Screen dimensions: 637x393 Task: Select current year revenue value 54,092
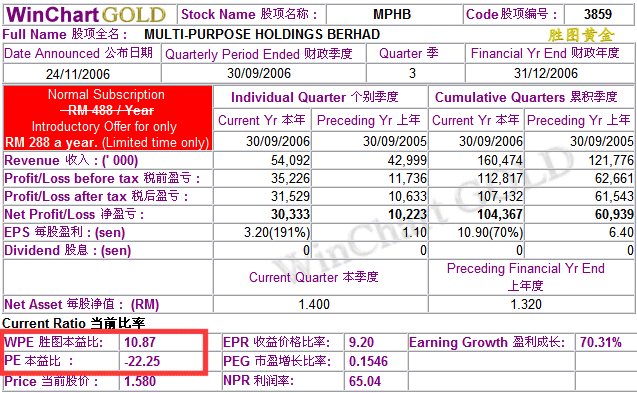(x=290, y=160)
